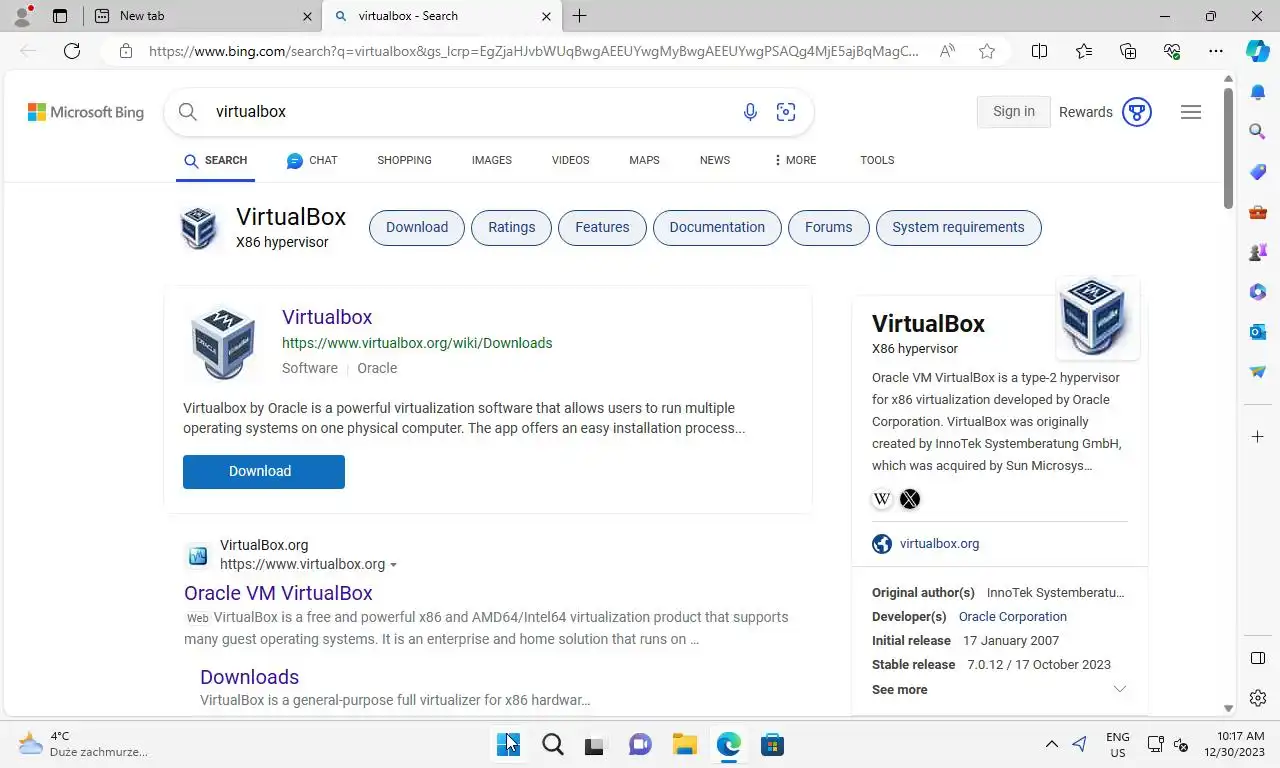Open the Edge profile icon

point(22,16)
